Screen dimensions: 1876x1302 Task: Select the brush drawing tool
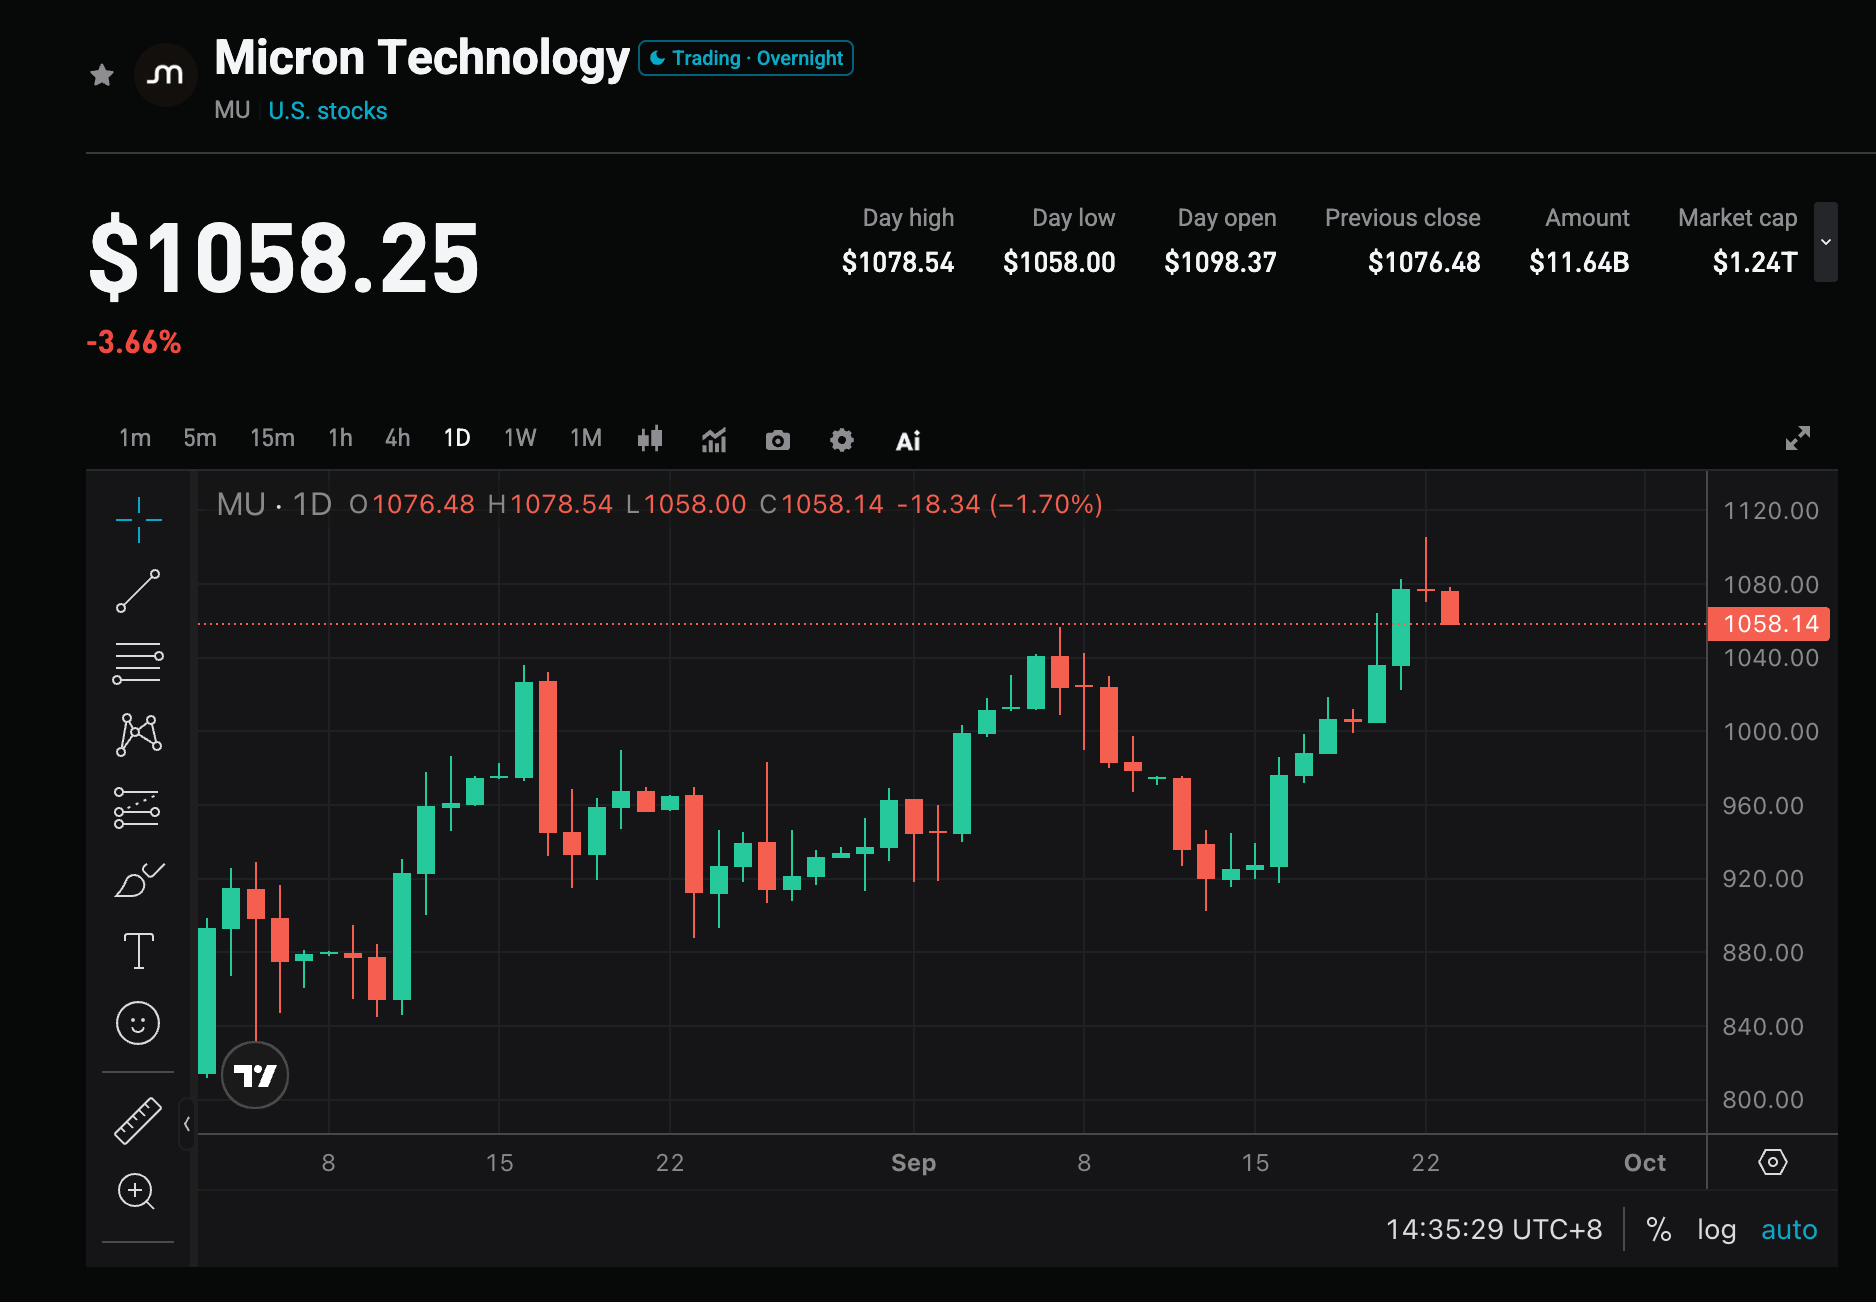point(139,880)
